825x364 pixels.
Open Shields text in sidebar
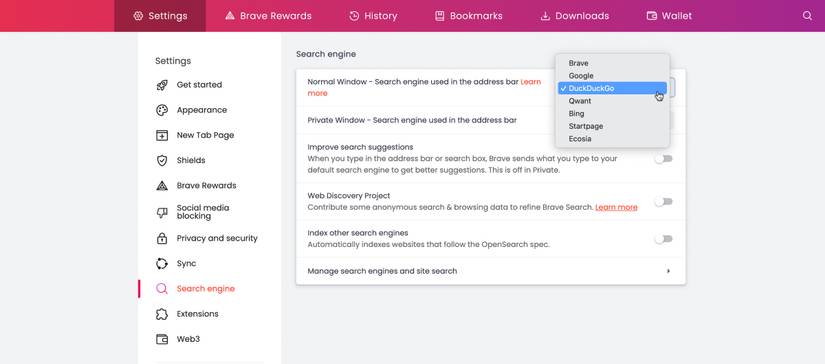pyautogui.click(x=191, y=160)
